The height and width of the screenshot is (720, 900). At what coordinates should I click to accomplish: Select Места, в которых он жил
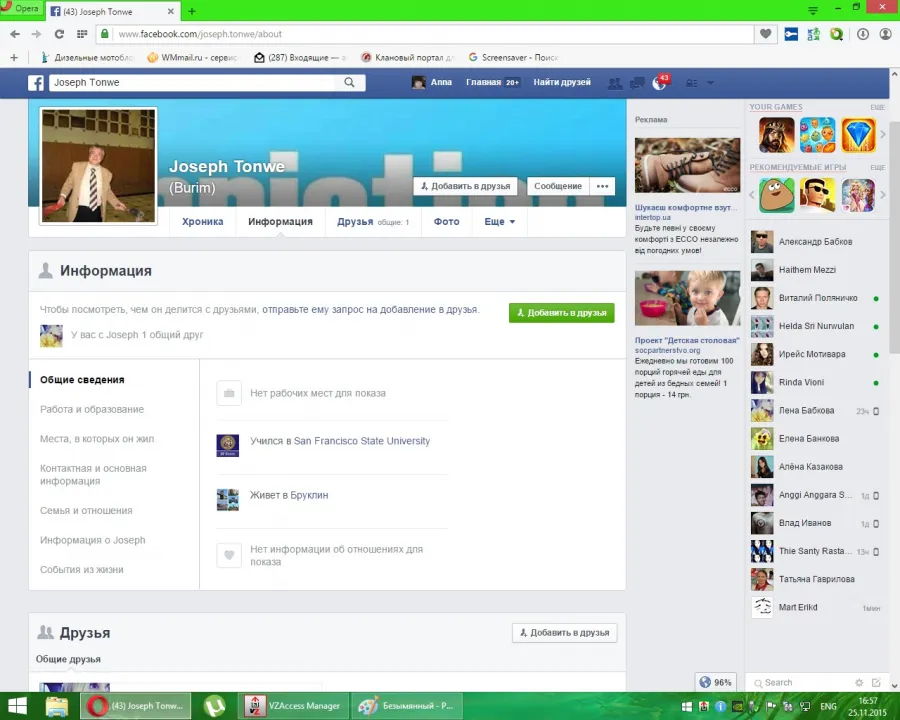[x=97, y=439]
